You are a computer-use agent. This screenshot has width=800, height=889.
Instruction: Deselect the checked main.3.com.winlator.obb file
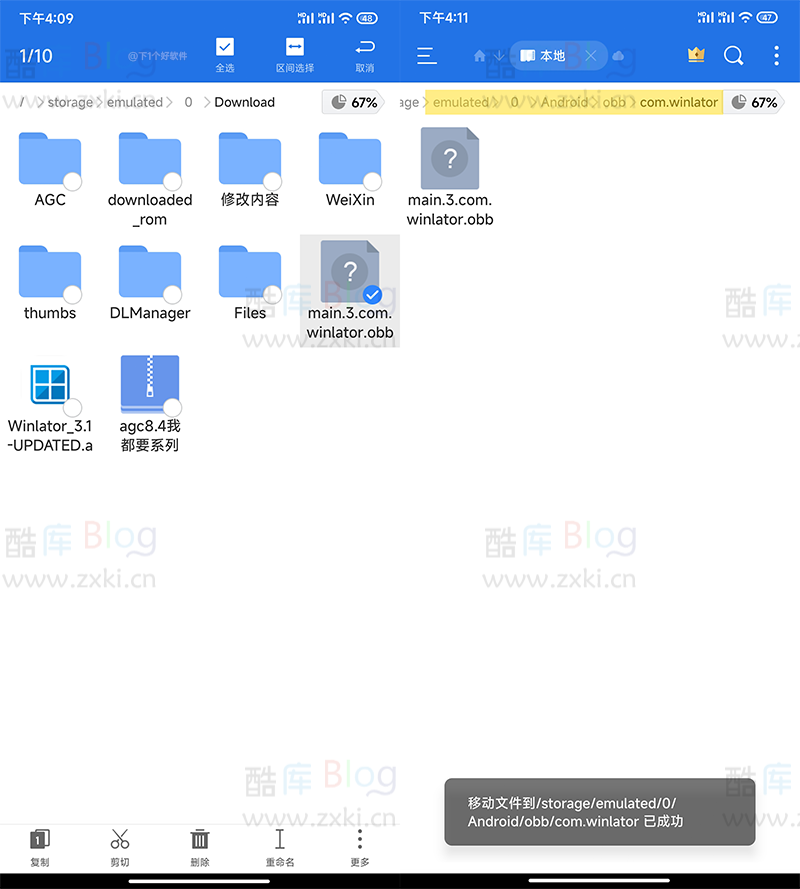[x=371, y=294]
